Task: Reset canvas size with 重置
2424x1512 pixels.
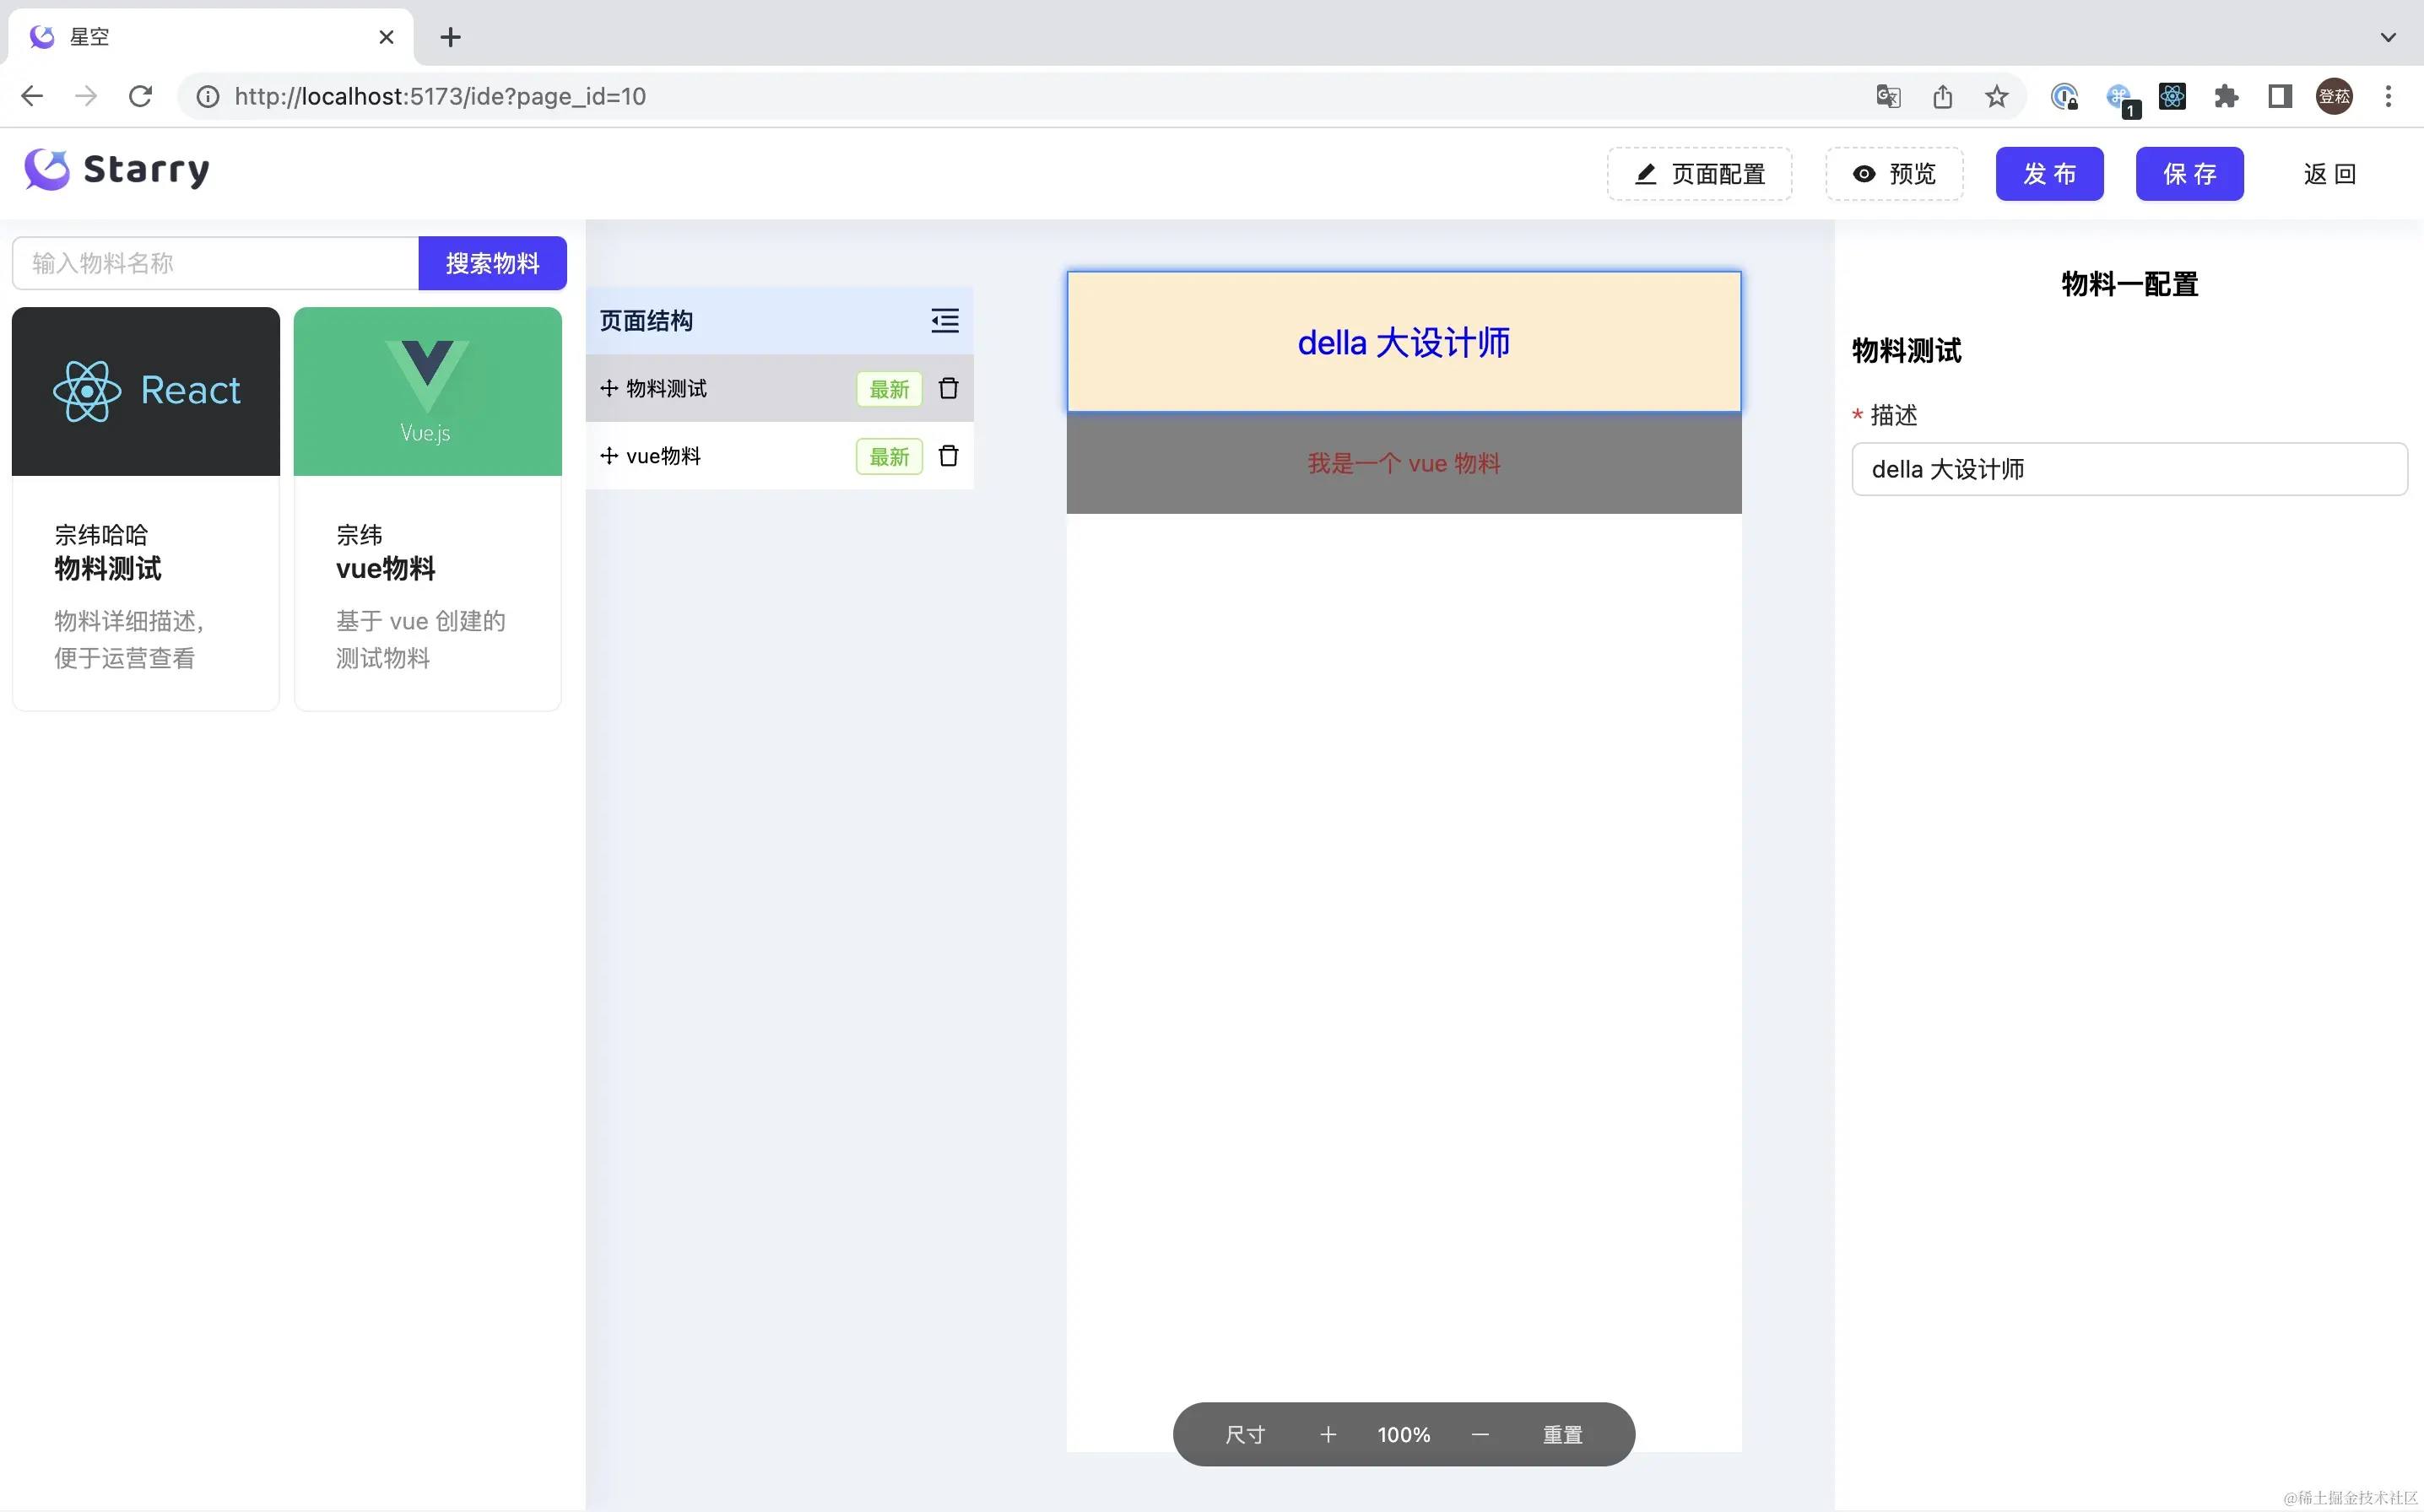Action: click(x=1562, y=1434)
